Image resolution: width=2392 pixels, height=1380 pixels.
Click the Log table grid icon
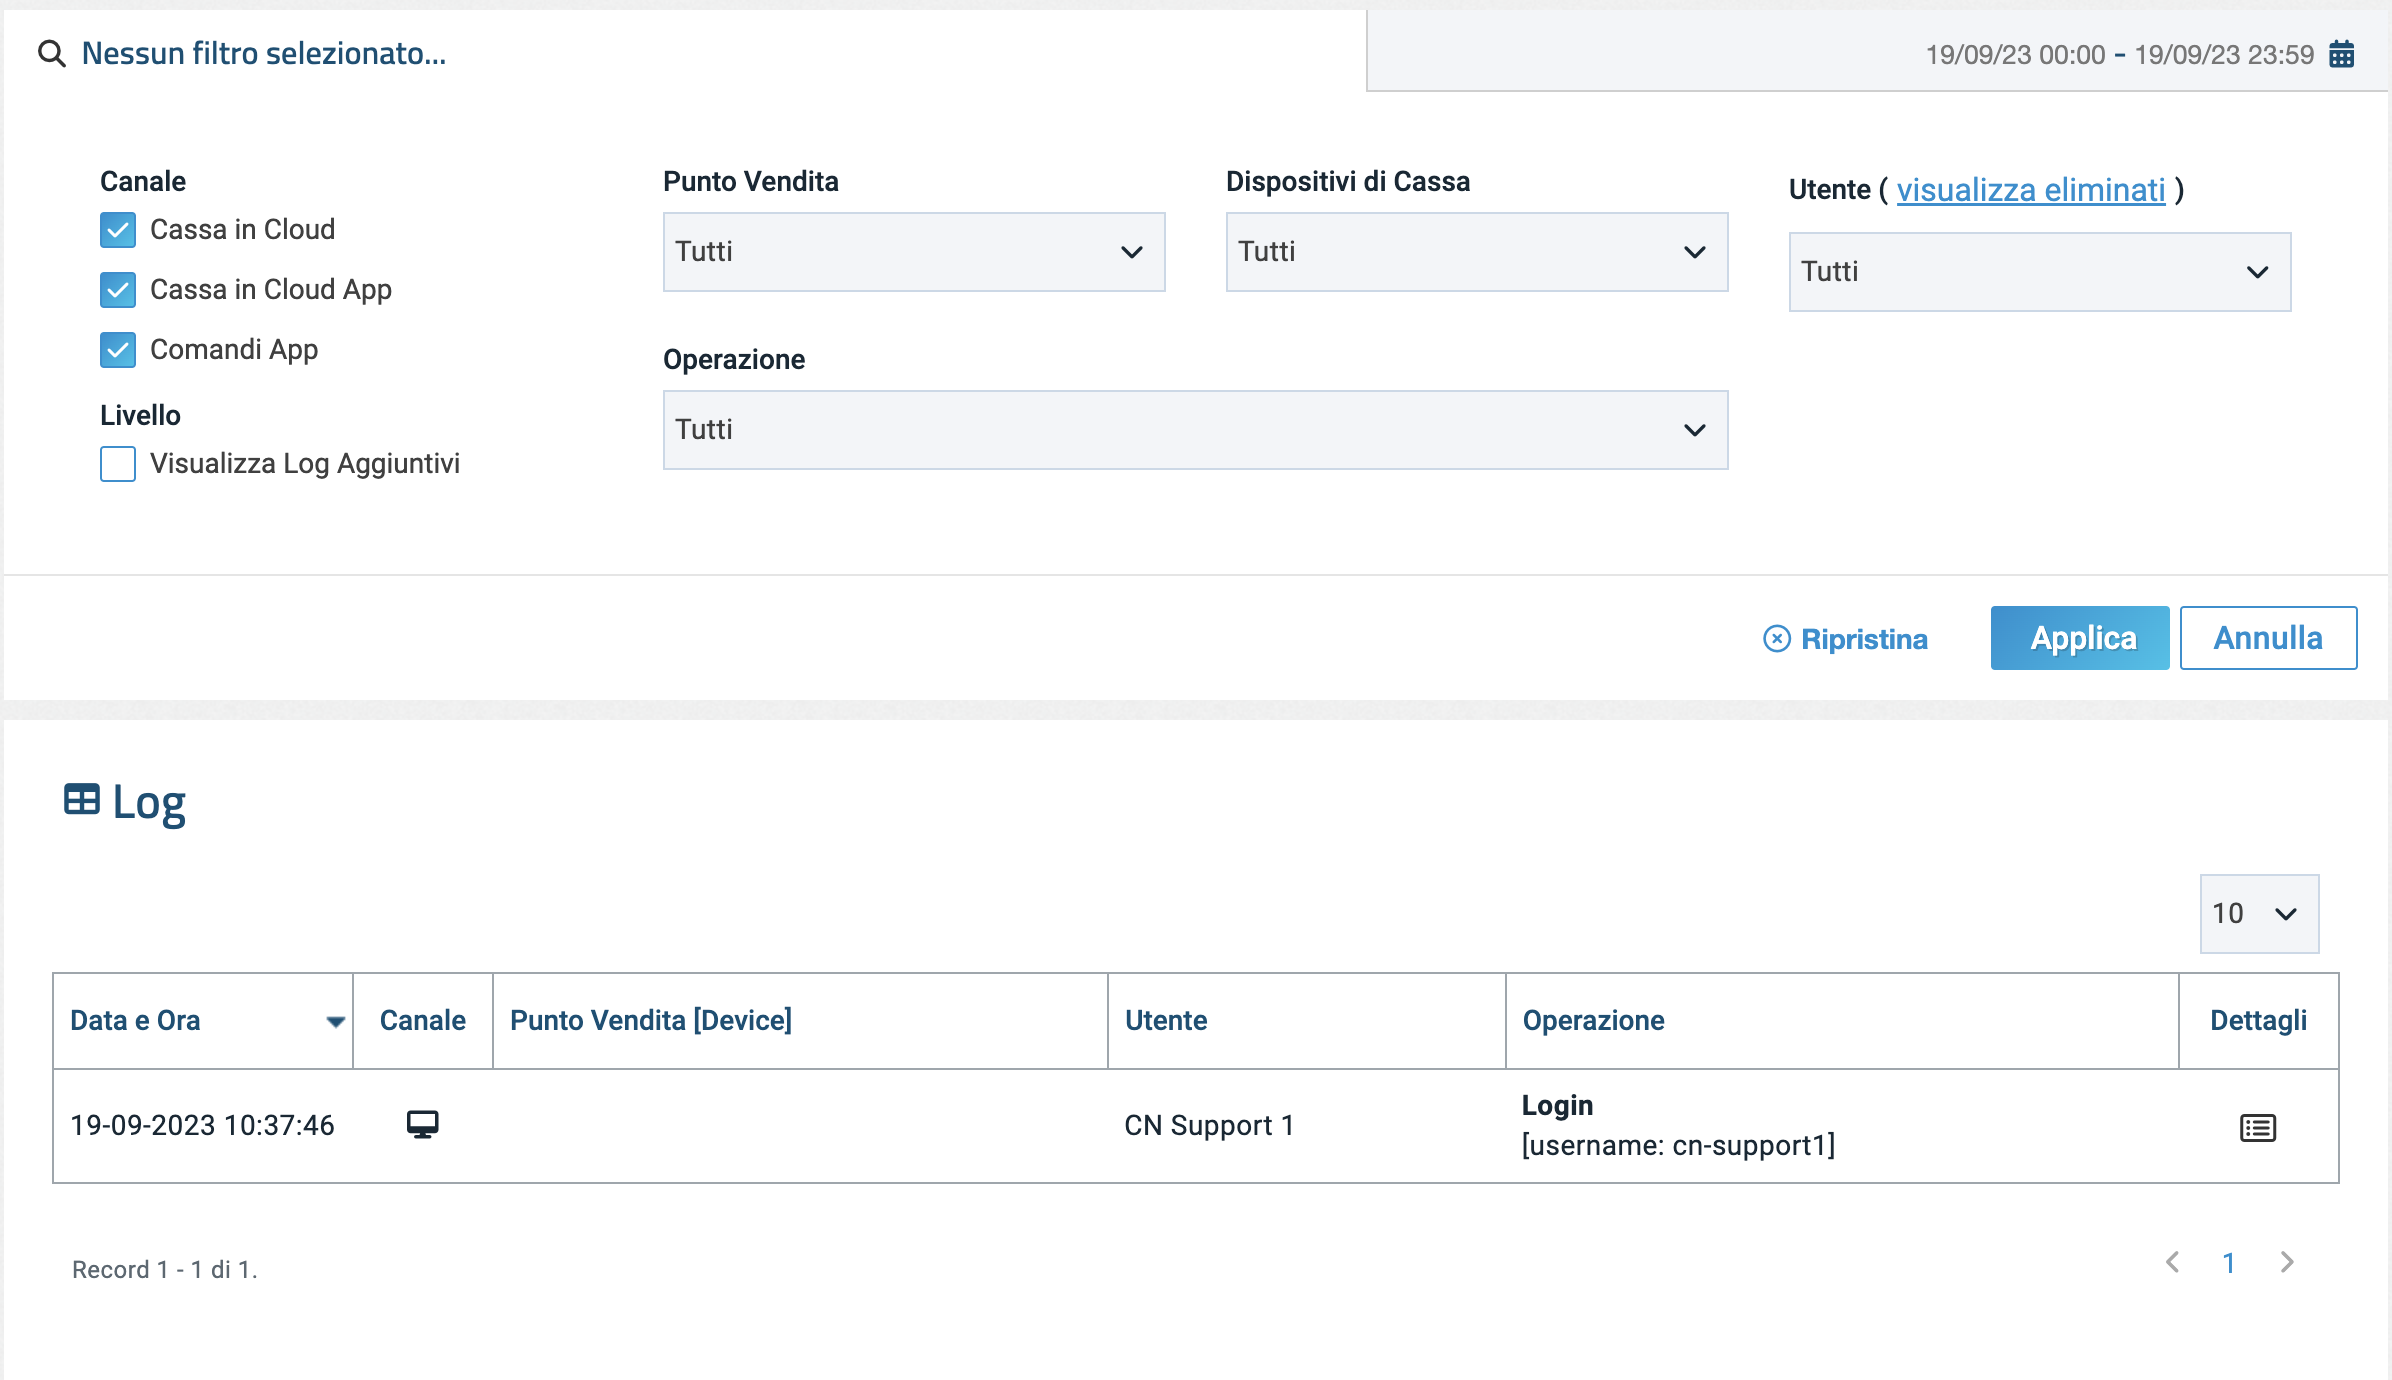[x=82, y=800]
